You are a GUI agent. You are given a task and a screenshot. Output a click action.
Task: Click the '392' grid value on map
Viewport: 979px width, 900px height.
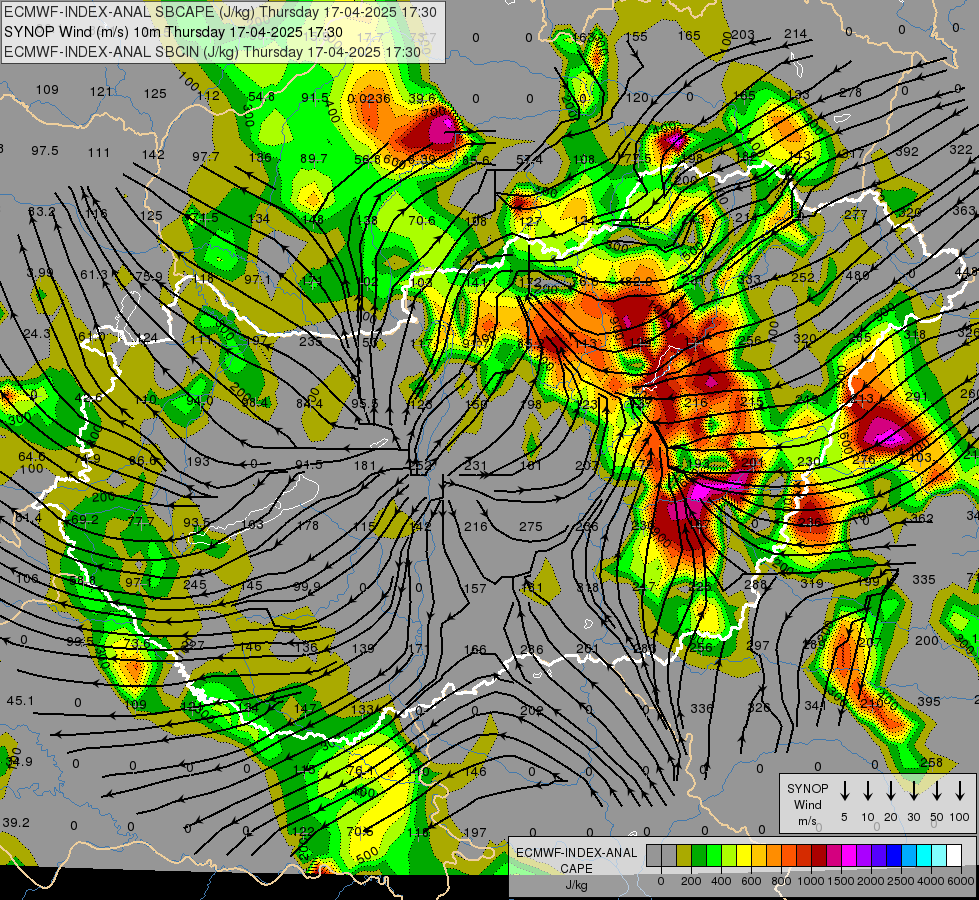coord(907,151)
